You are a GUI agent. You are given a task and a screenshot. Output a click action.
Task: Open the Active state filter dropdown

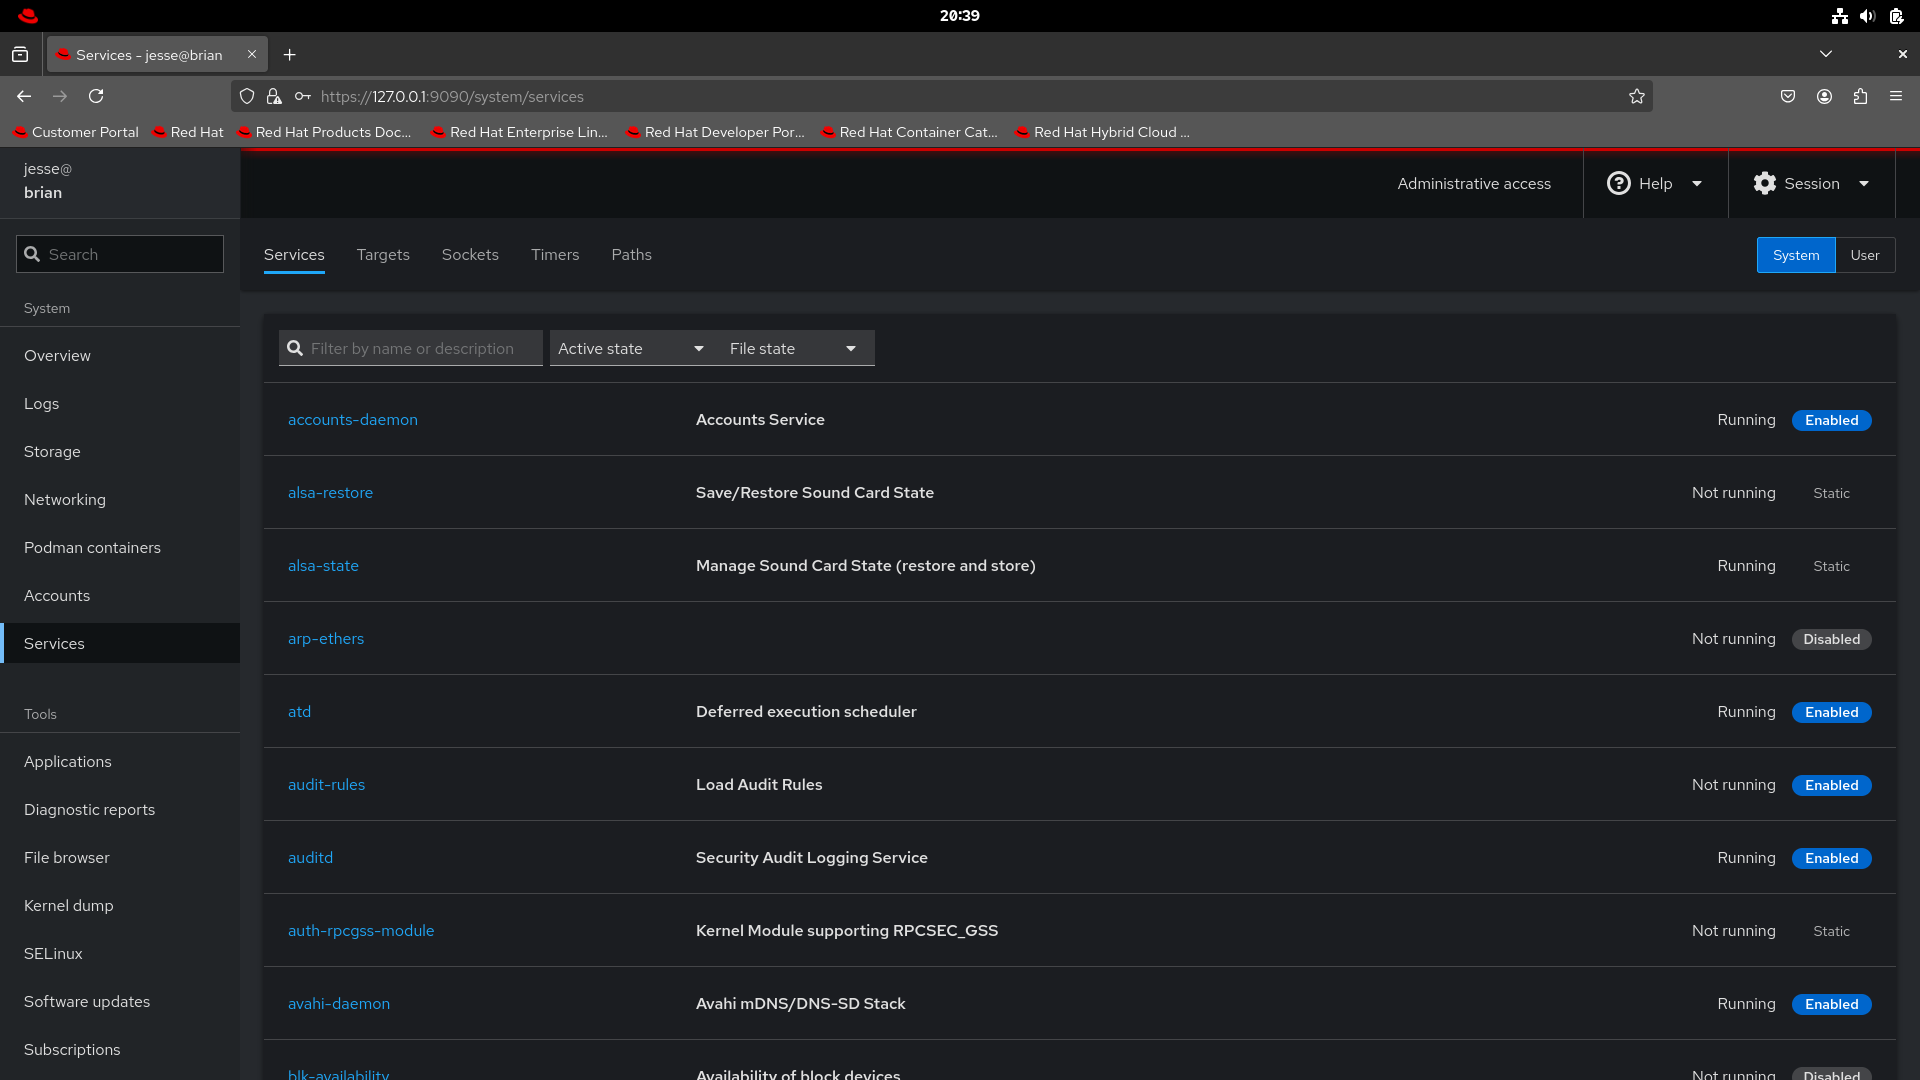point(631,348)
